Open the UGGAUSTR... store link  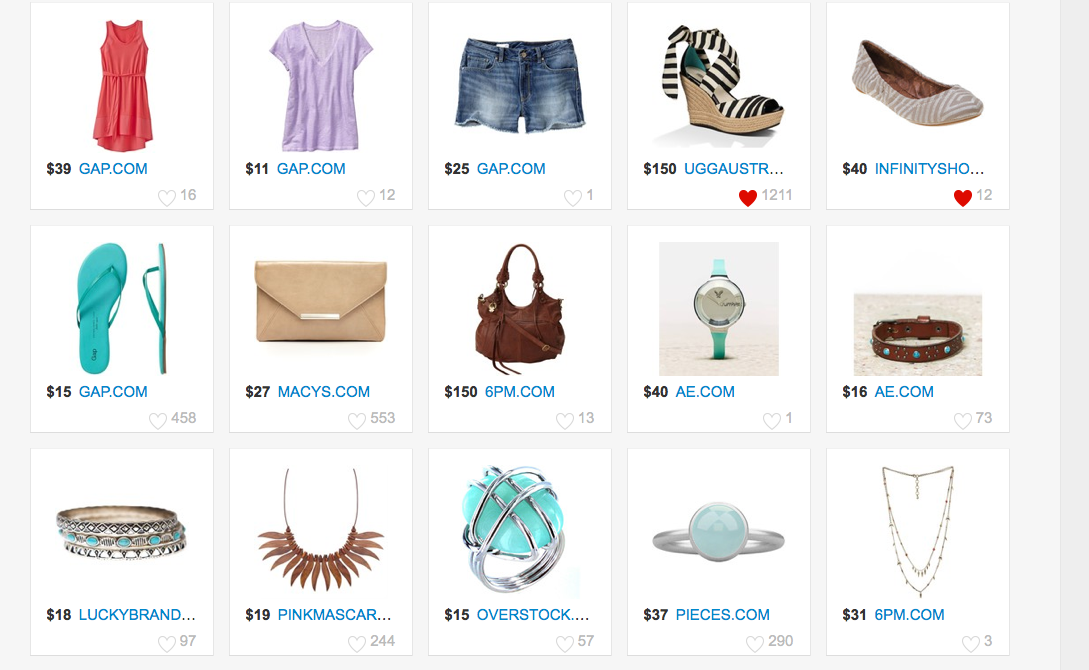tap(733, 169)
